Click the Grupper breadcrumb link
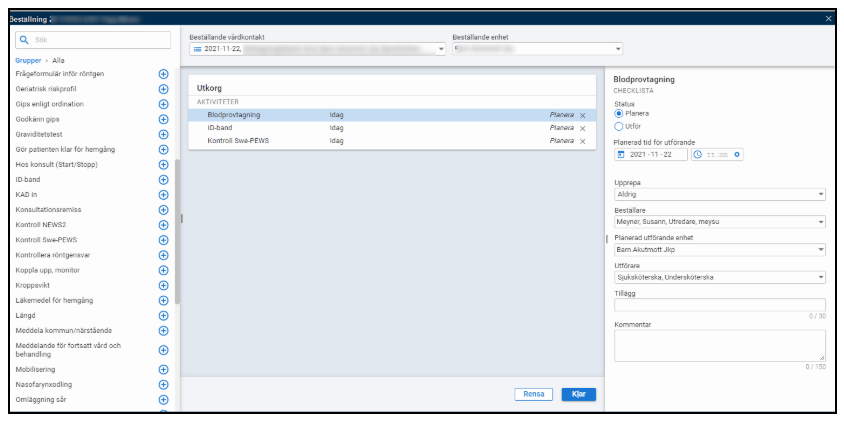This screenshot has height=422, width=844. pos(28,60)
